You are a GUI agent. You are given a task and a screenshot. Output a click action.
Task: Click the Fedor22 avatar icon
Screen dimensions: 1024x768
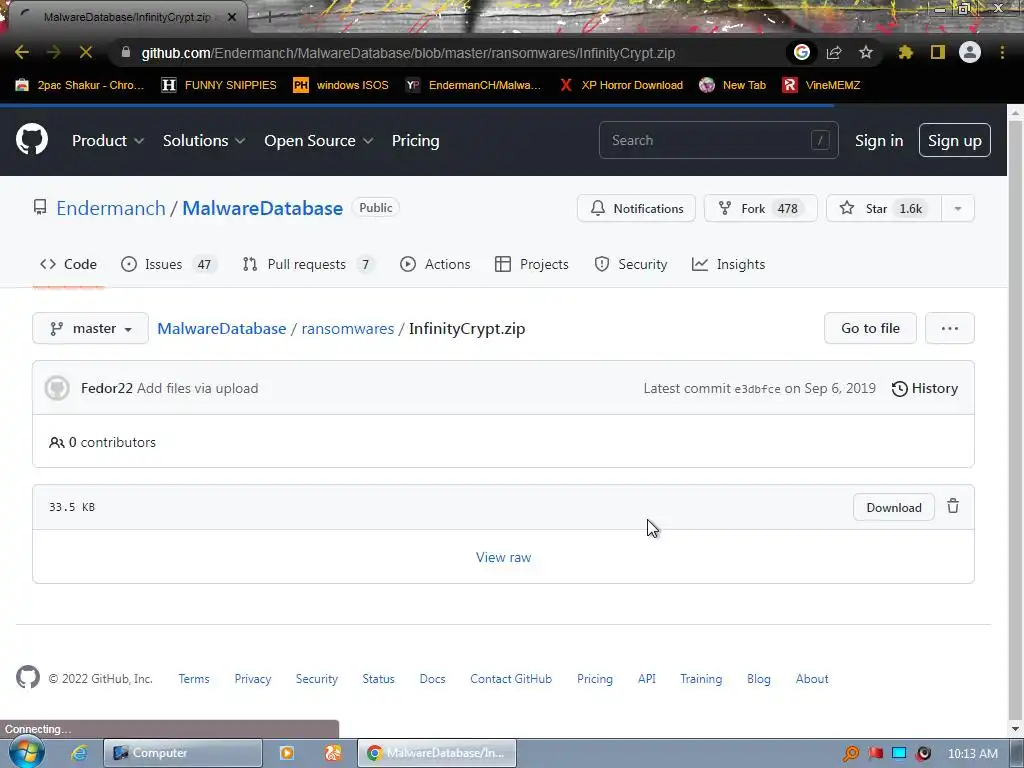(57, 388)
